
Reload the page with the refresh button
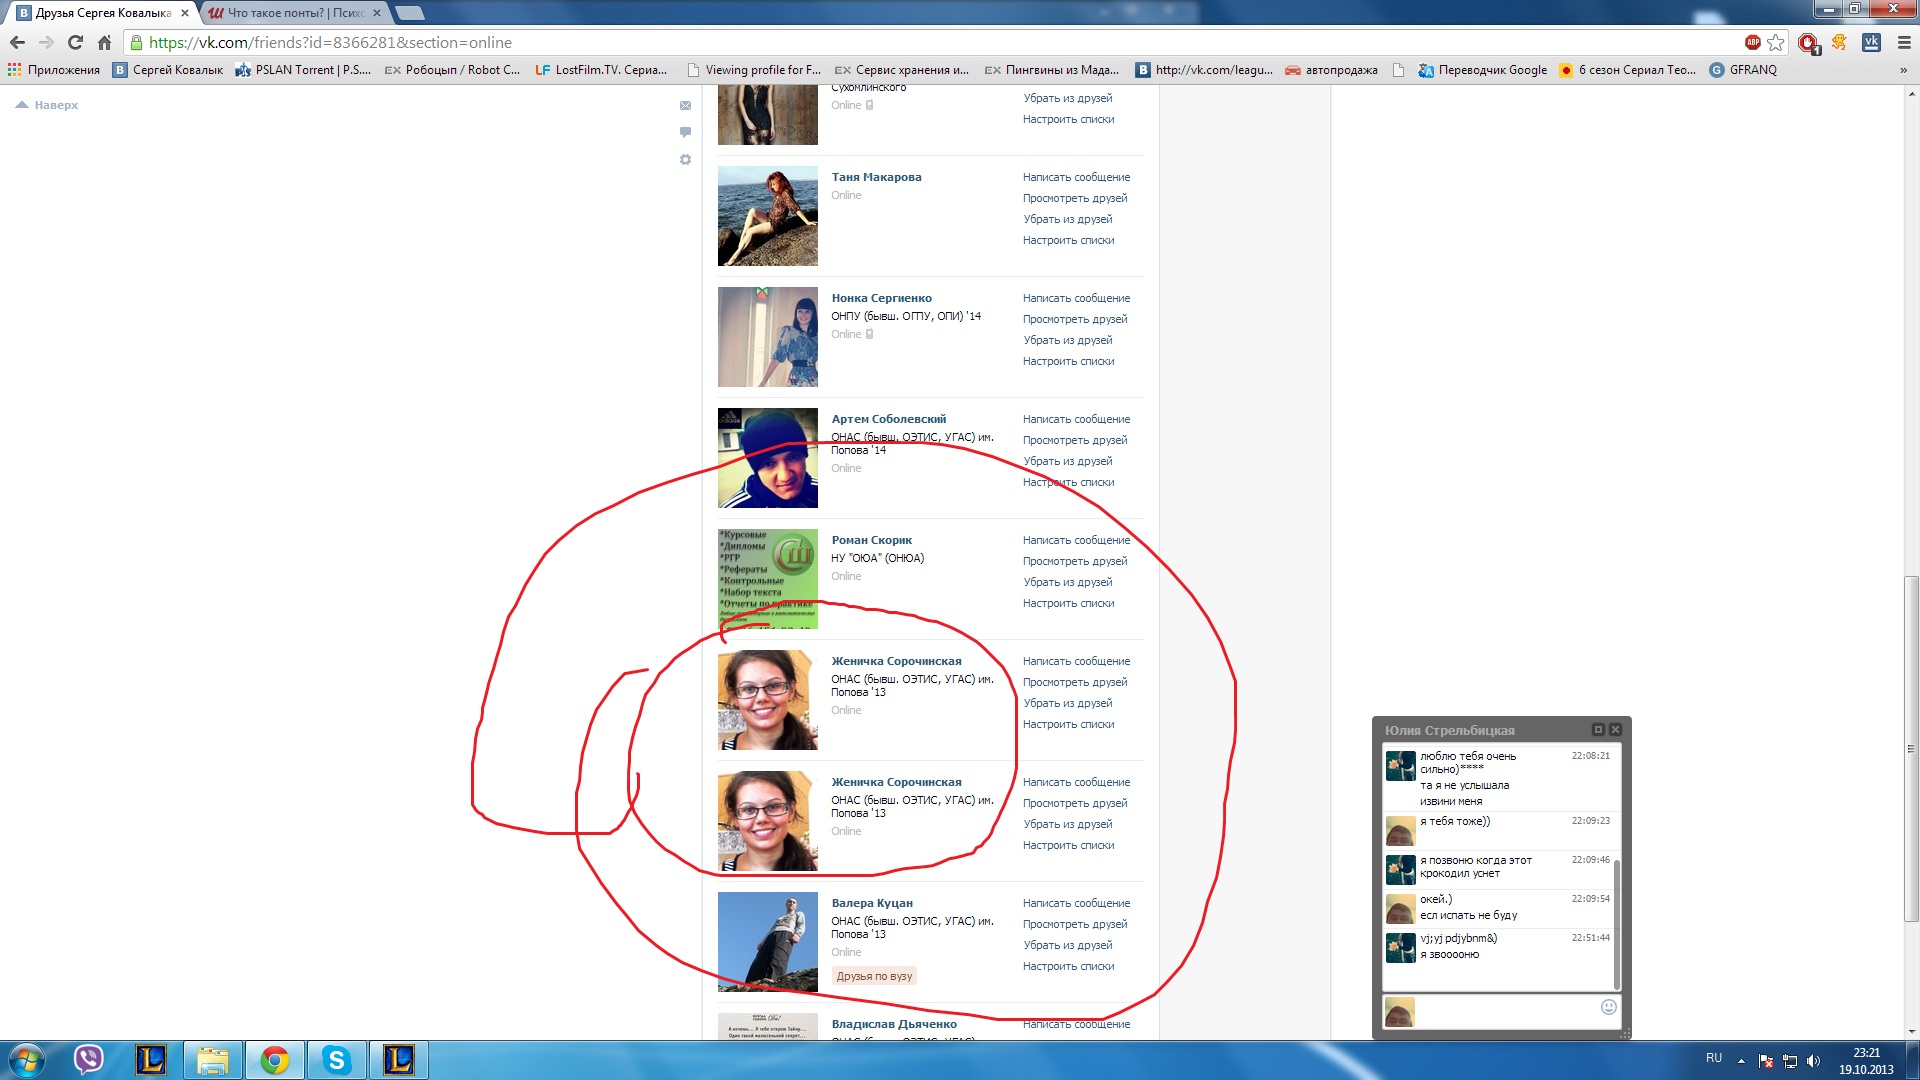tap(75, 42)
